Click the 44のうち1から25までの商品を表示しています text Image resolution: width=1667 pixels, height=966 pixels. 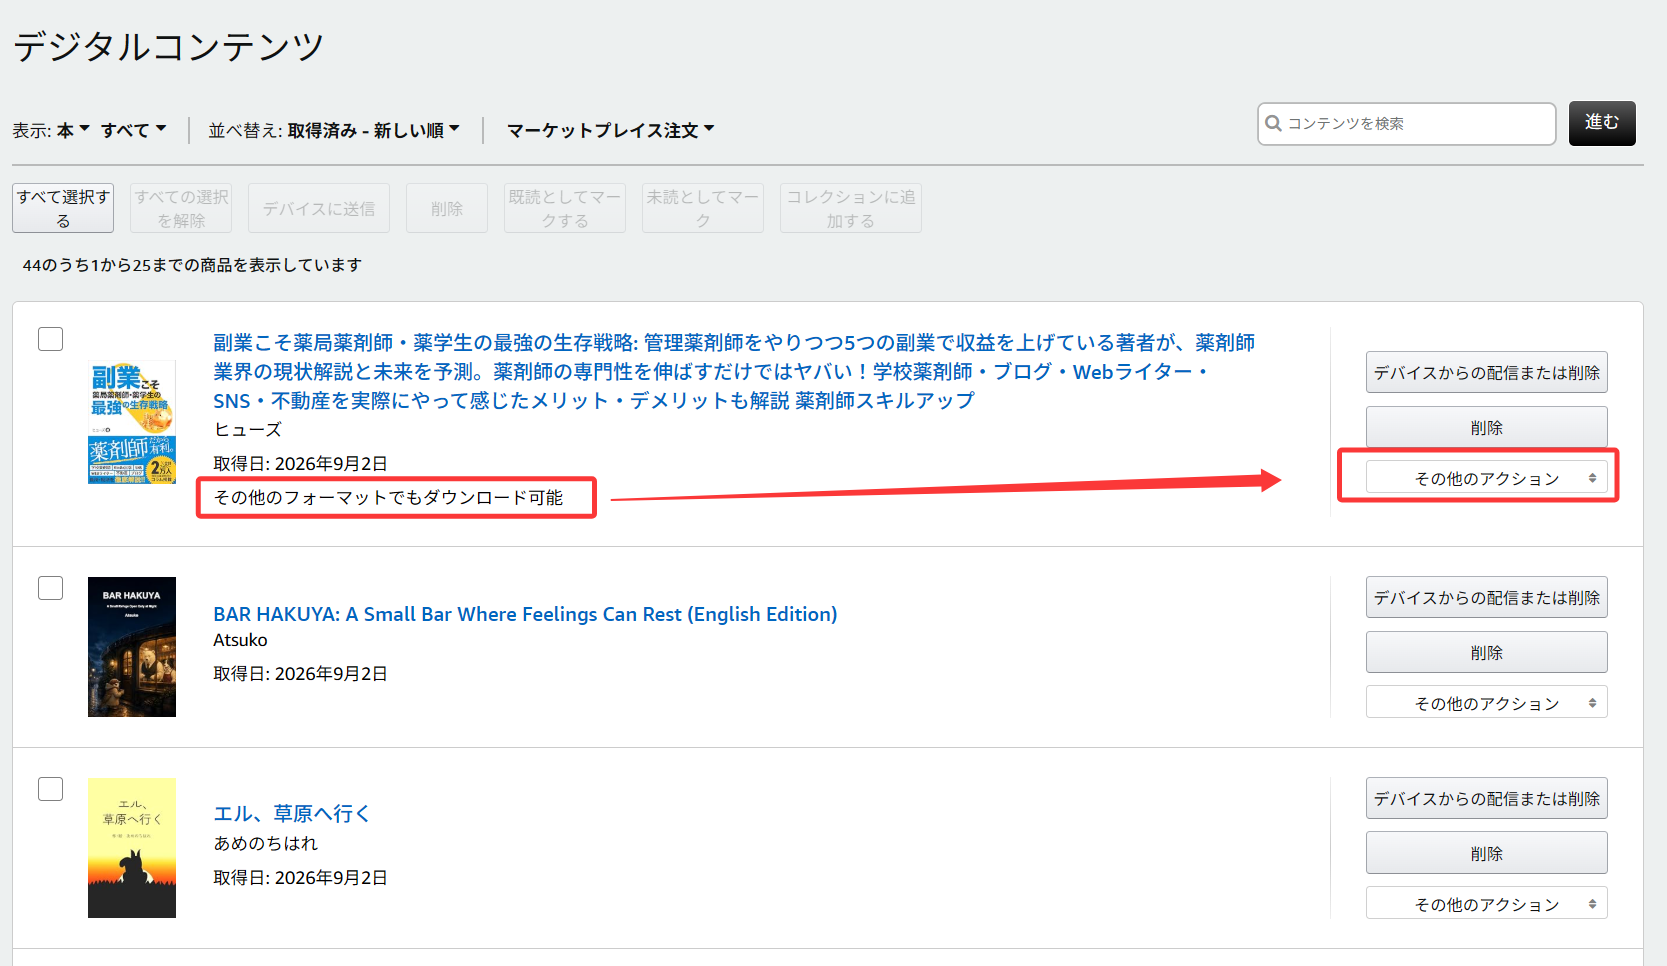[x=192, y=265]
